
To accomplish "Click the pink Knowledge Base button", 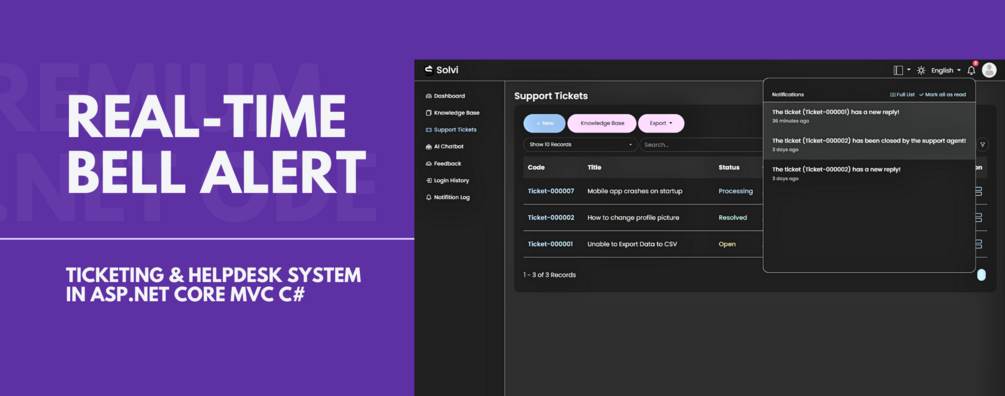I will 602,123.
